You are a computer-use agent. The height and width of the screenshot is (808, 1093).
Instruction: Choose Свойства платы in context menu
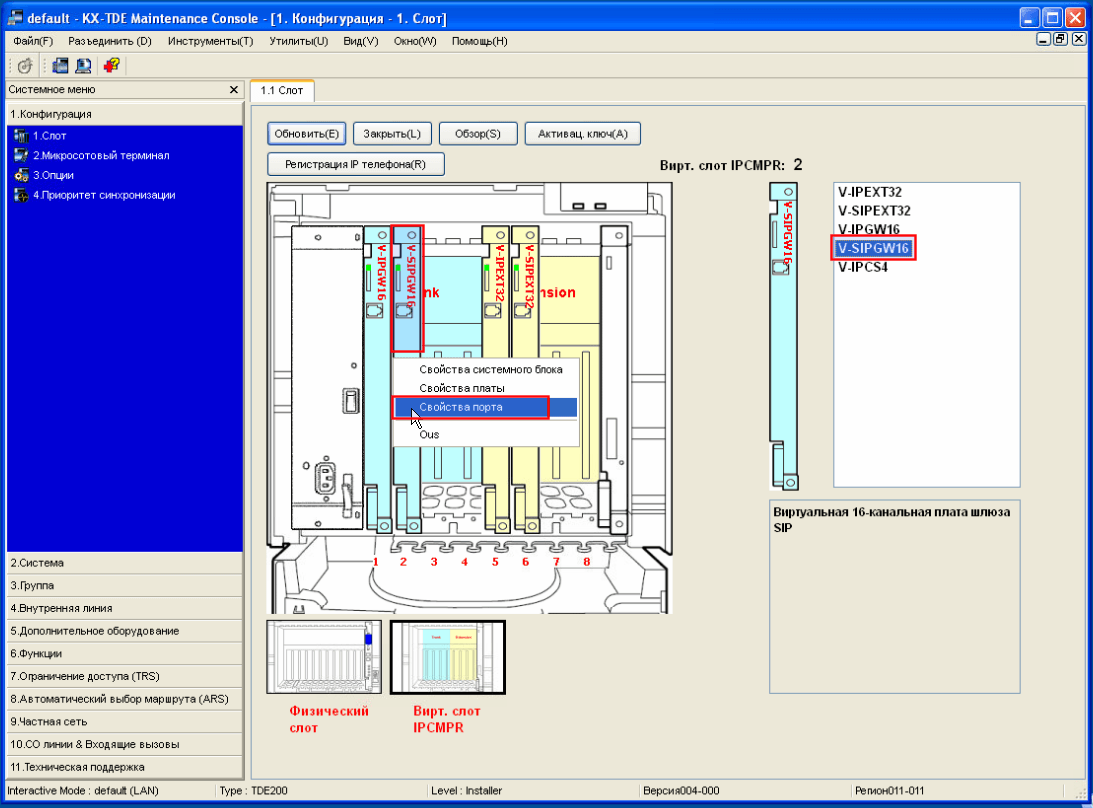486,388
